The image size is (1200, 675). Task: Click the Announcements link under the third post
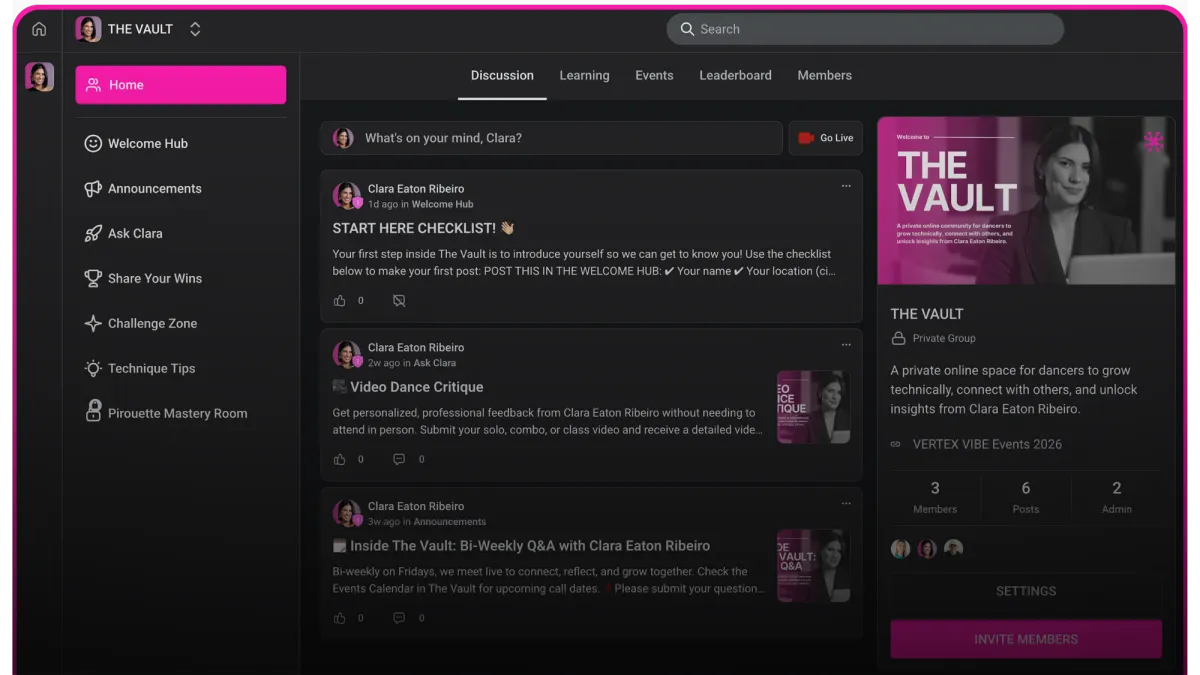[450, 522]
